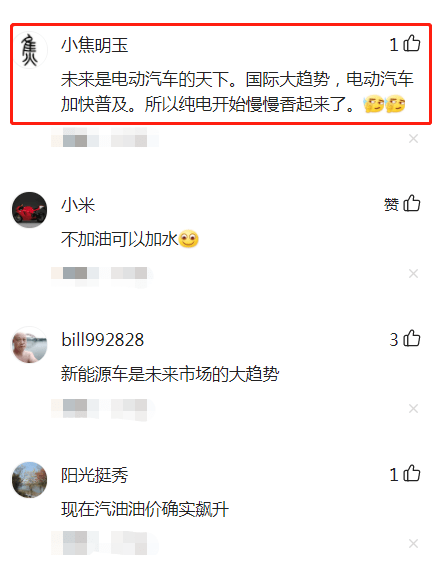Image resolution: width=445 pixels, height=574 pixels.
Task: Open 小焦明玉's profile avatar
Action: tap(30, 50)
